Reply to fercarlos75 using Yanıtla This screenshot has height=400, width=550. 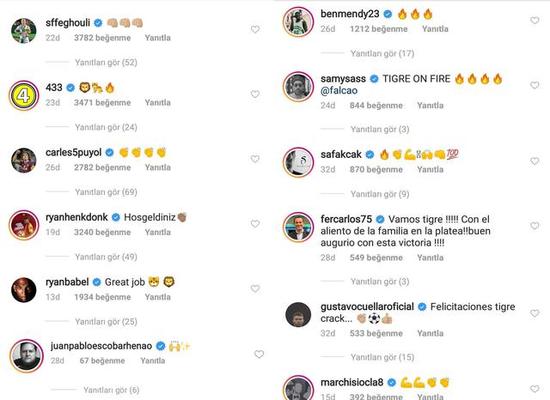tap(430, 258)
